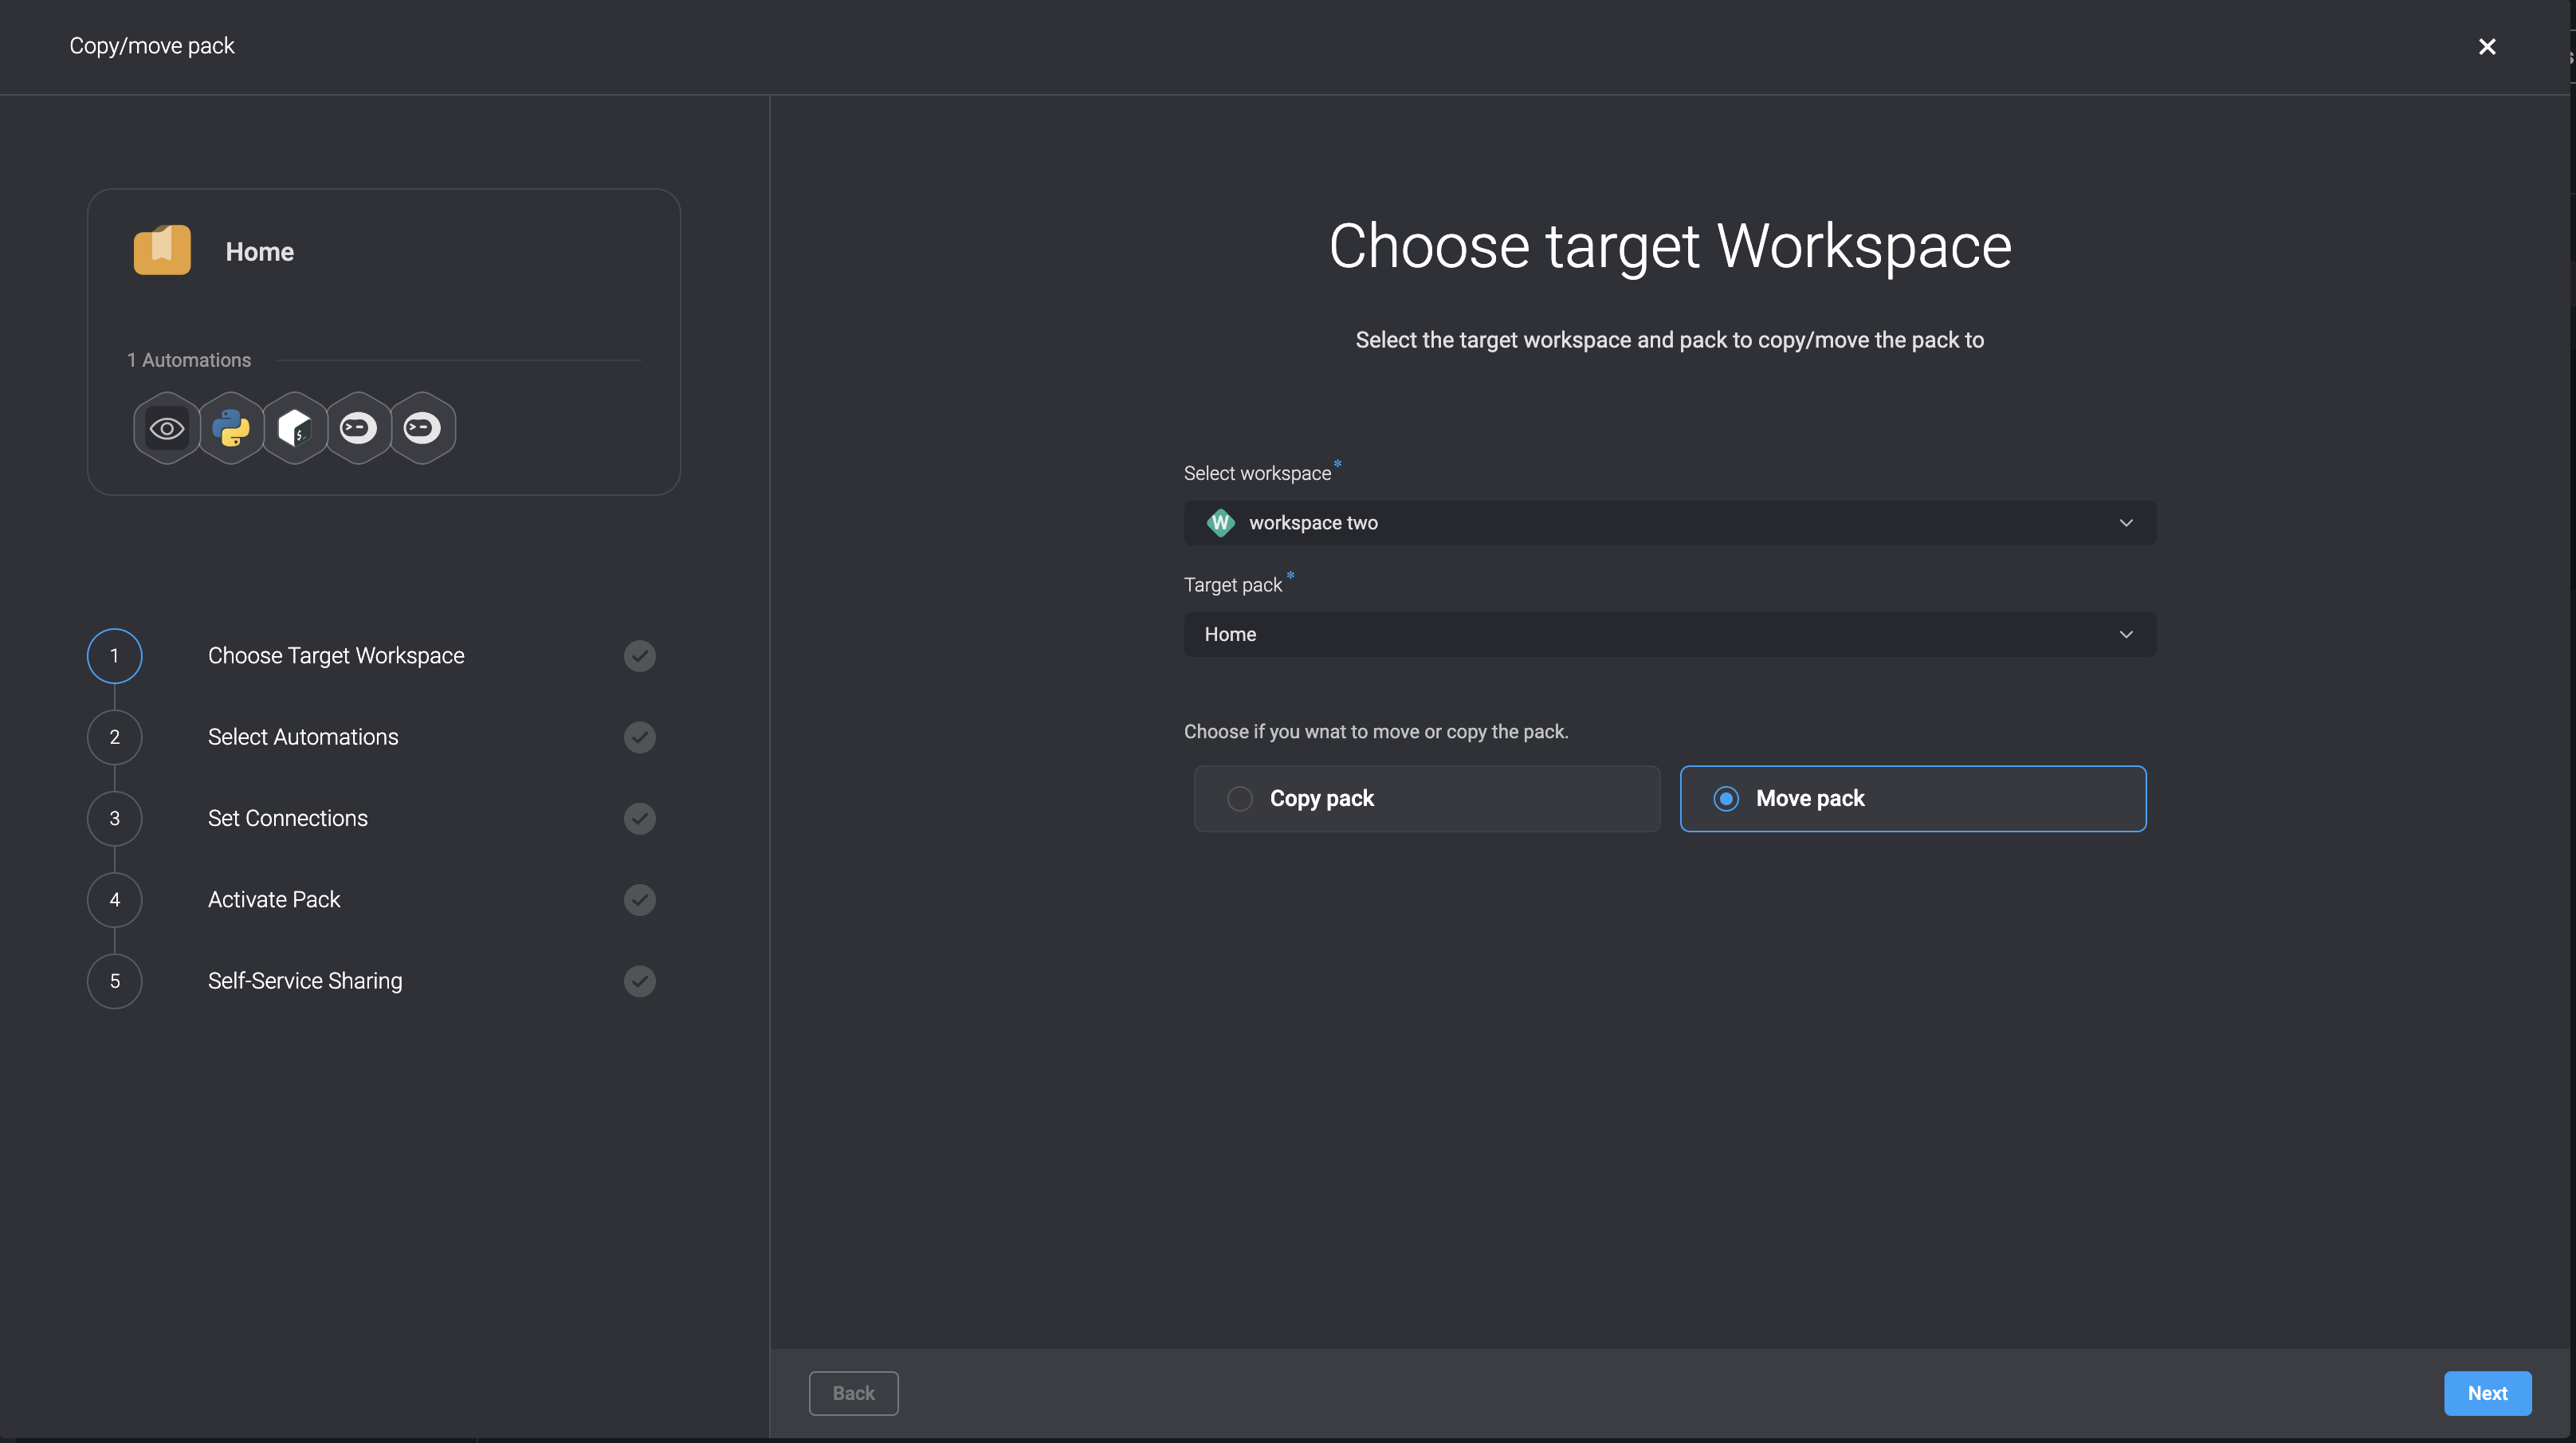Viewport: 2576px width, 1443px height.
Task: Expand workspace dropdown chevron arrow
Action: tap(2126, 523)
